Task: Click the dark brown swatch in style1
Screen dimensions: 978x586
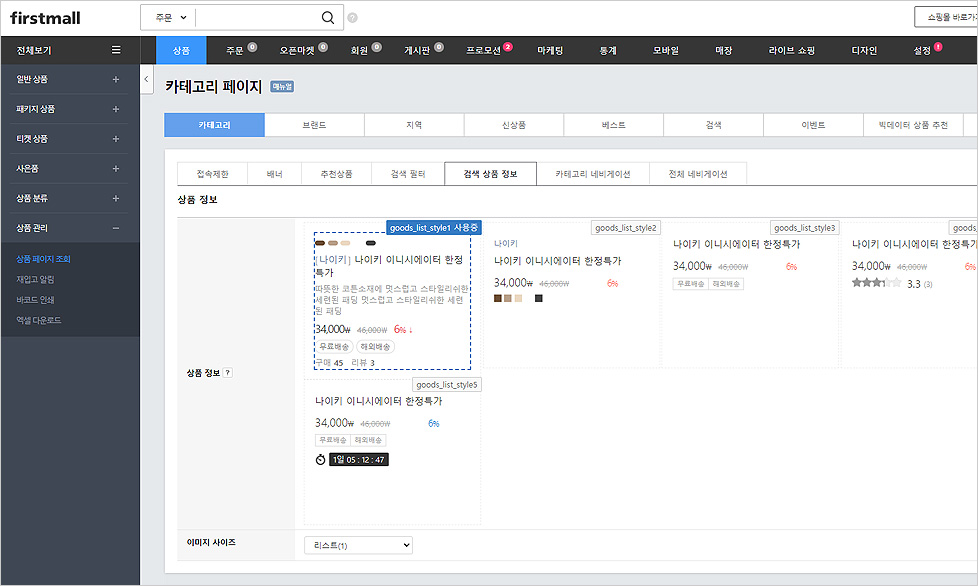Action: tap(320, 243)
